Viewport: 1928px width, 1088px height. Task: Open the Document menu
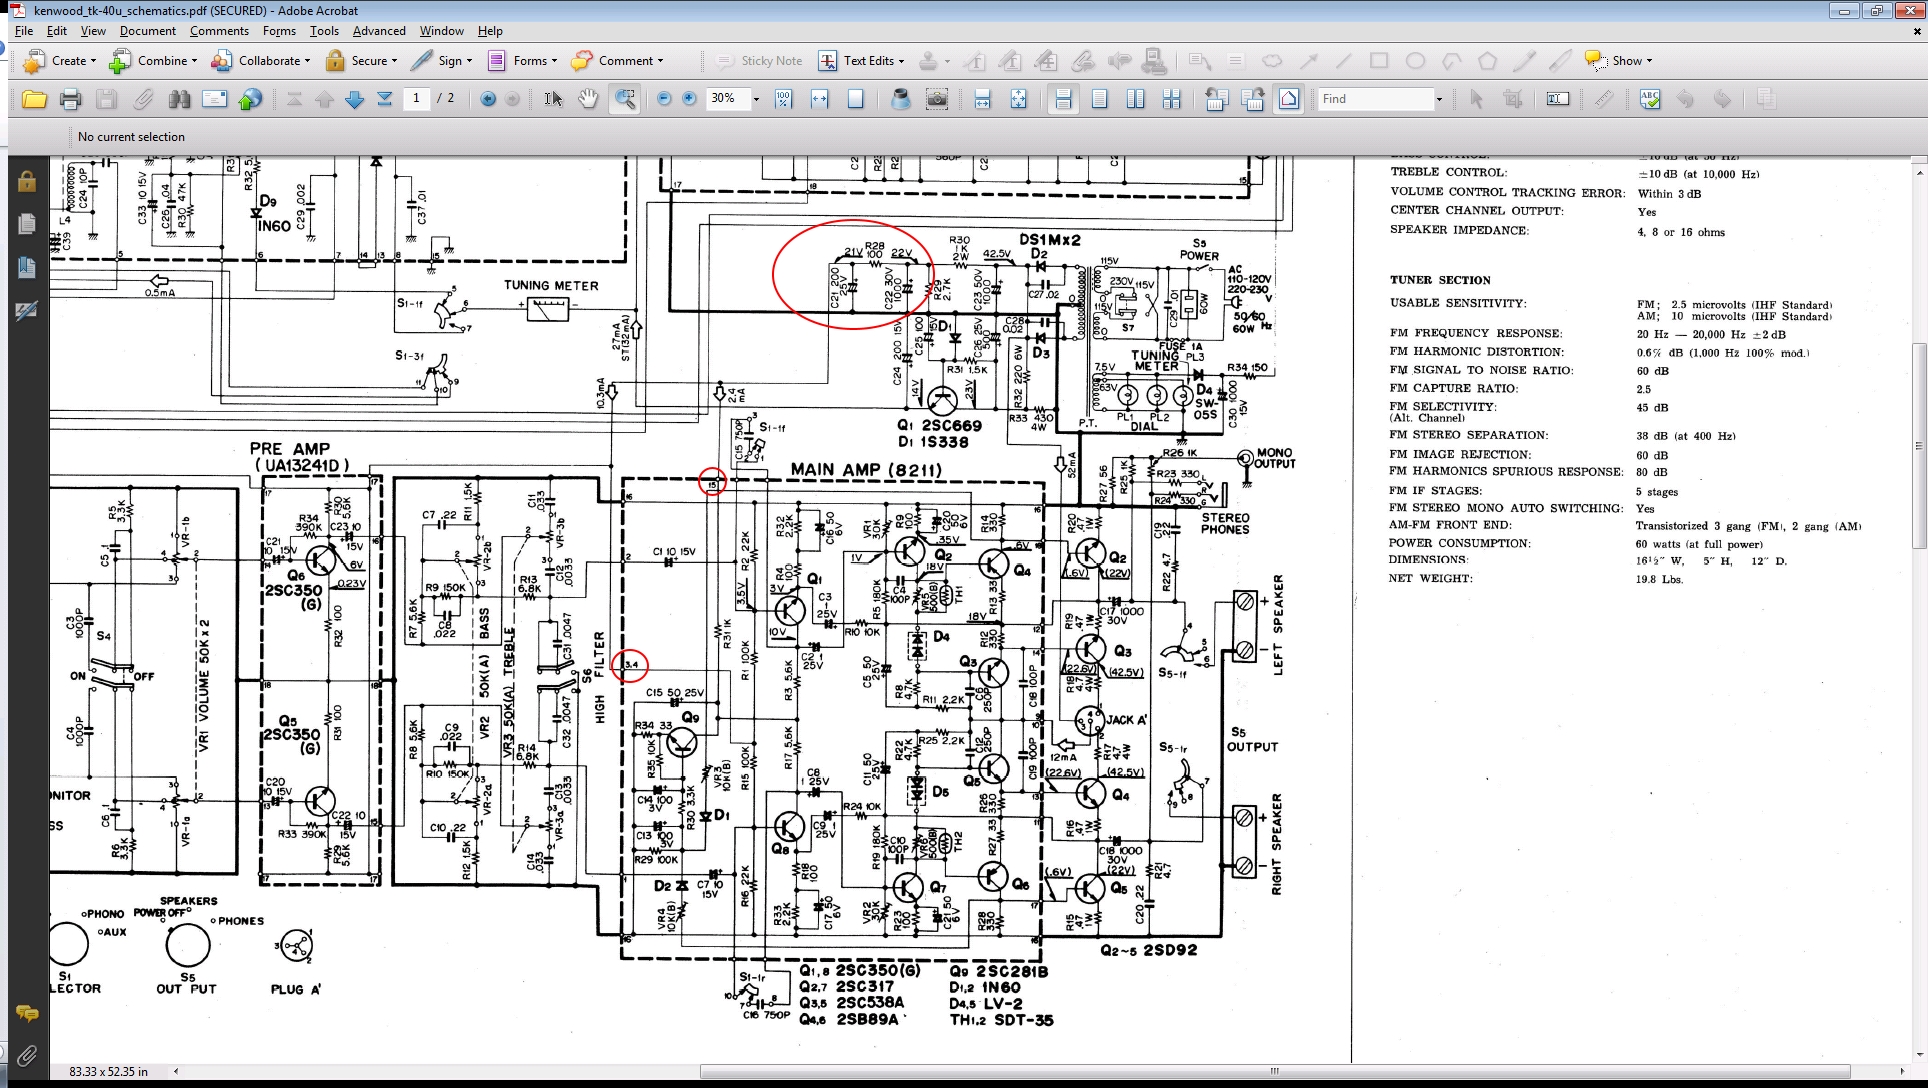(147, 31)
